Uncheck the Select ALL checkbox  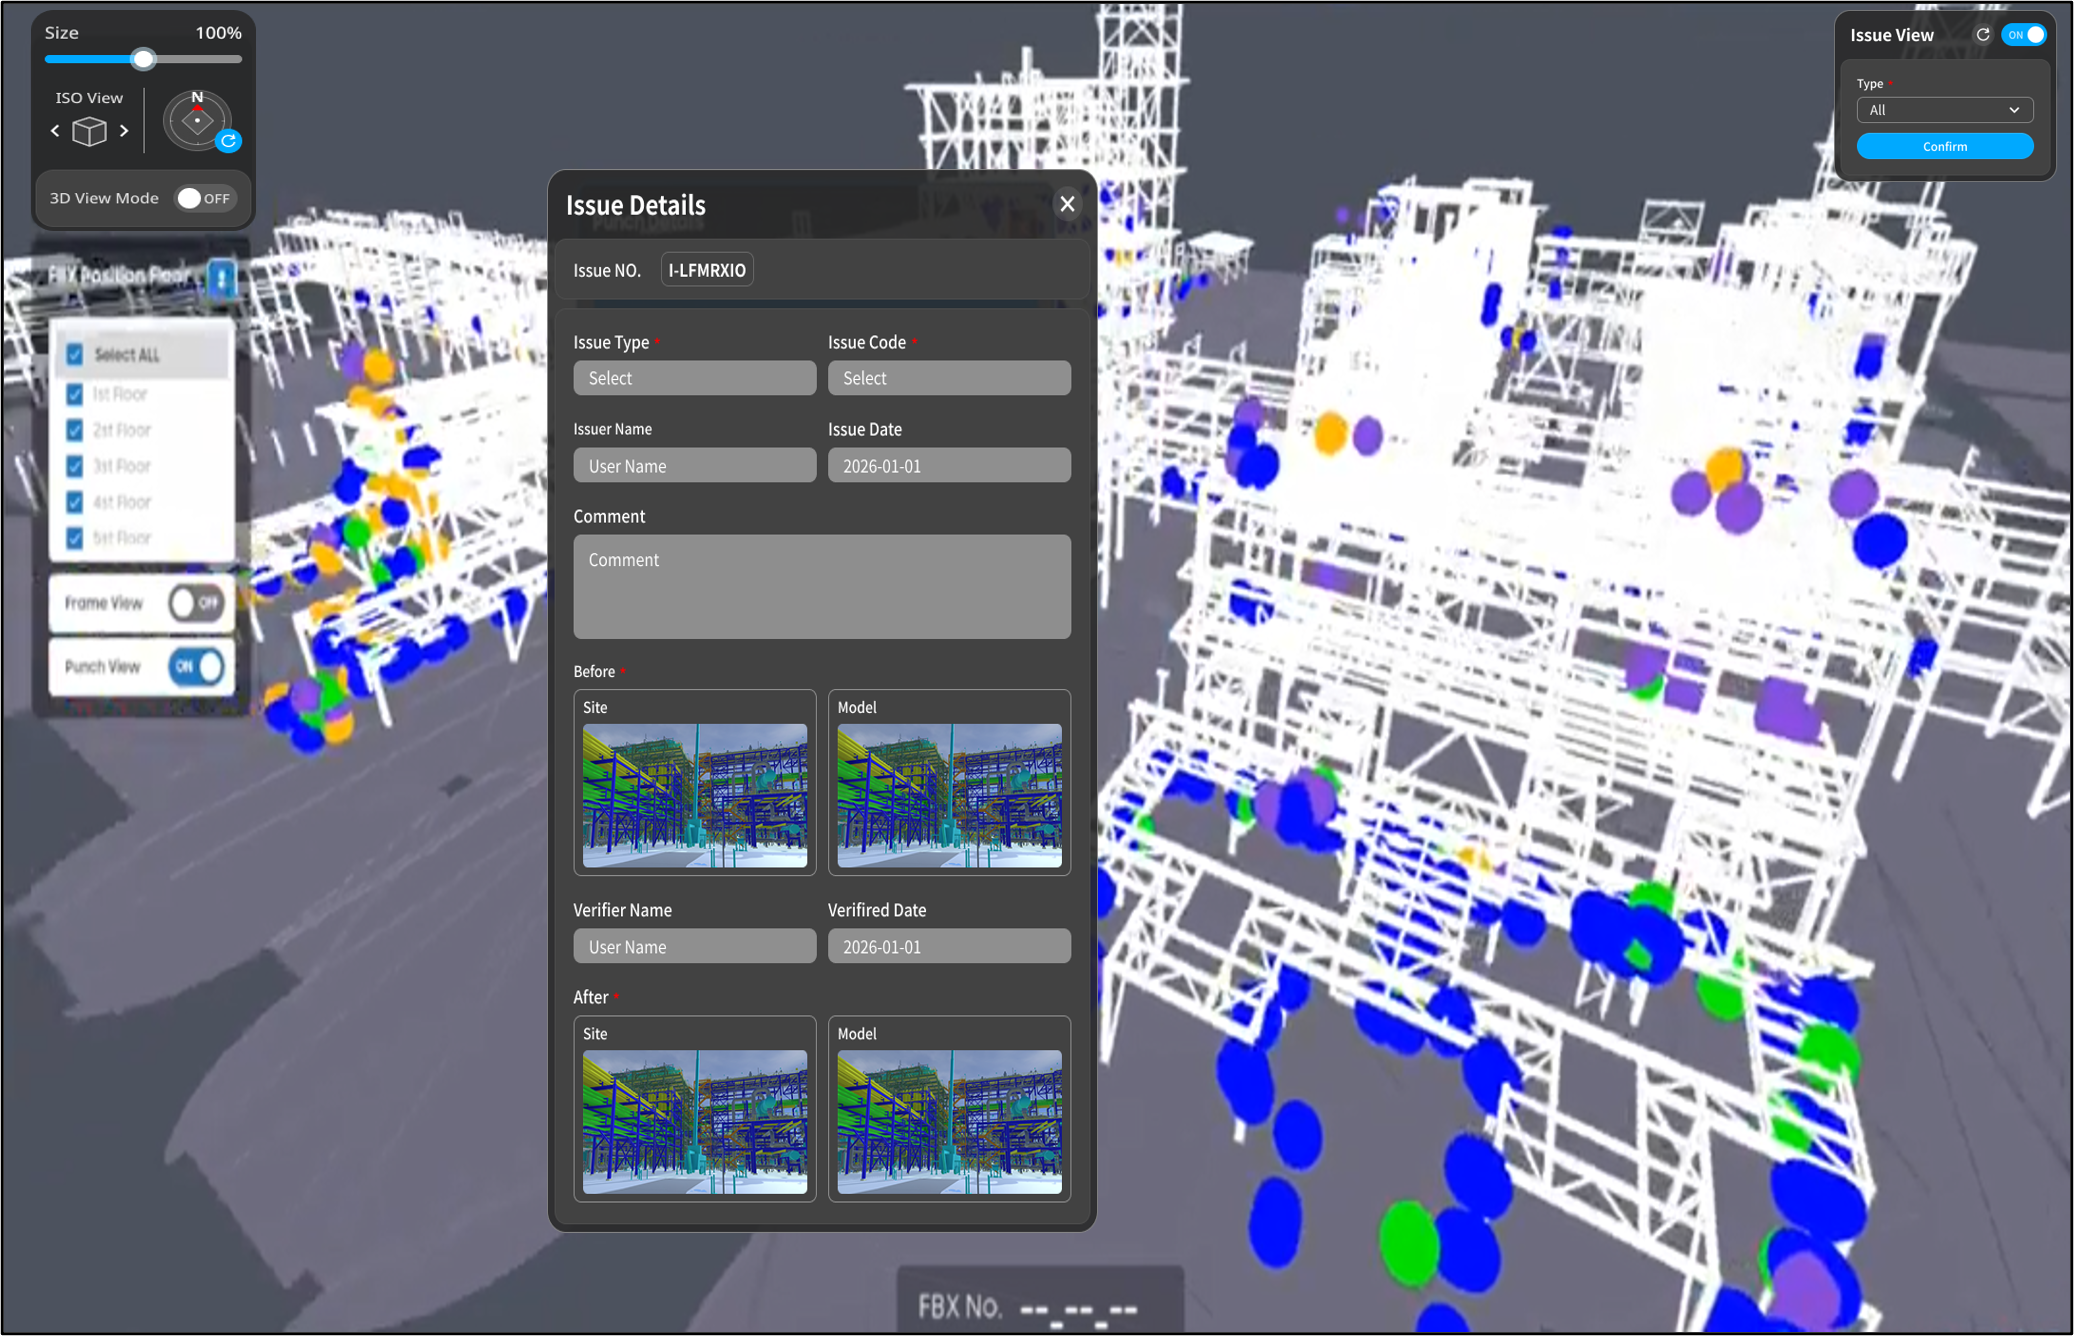pyautogui.click(x=75, y=355)
